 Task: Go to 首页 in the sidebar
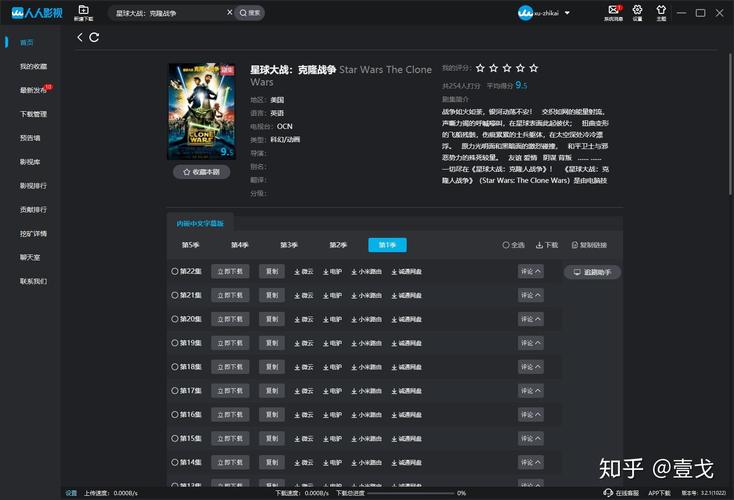coord(27,43)
